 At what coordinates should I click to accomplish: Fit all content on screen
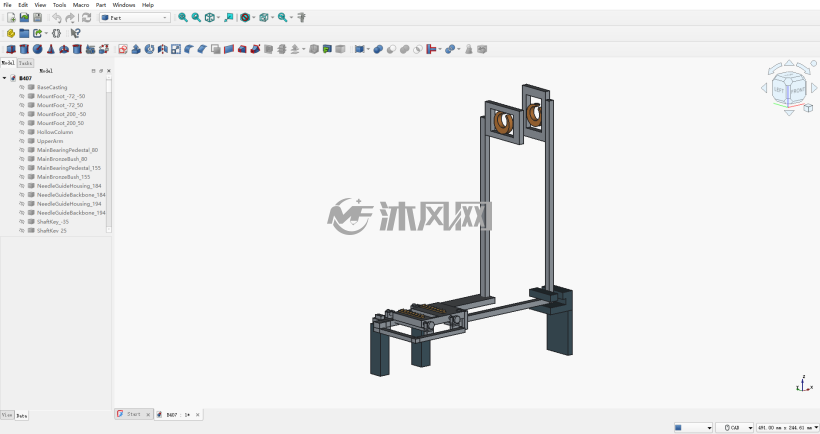[183, 17]
